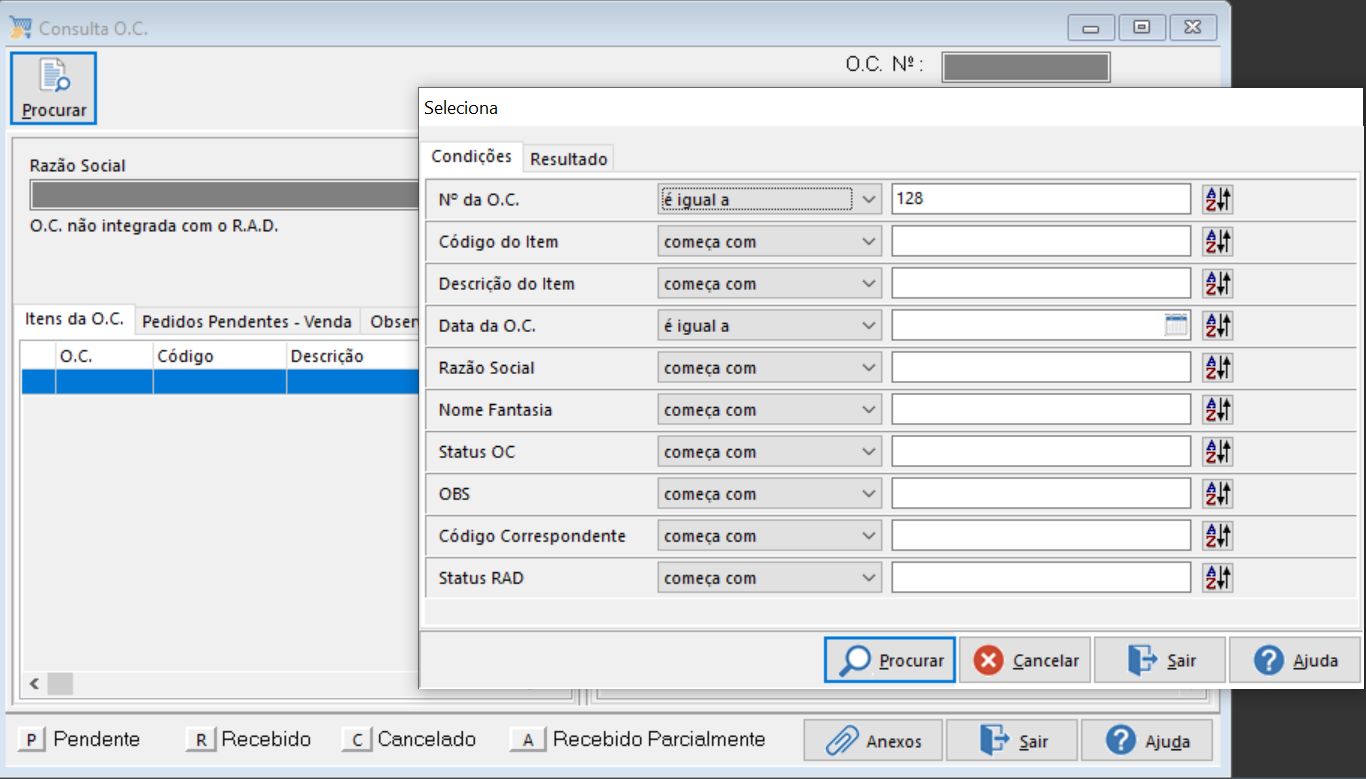
Task: Click the Razão Social value field in dialog
Action: (x=1041, y=367)
